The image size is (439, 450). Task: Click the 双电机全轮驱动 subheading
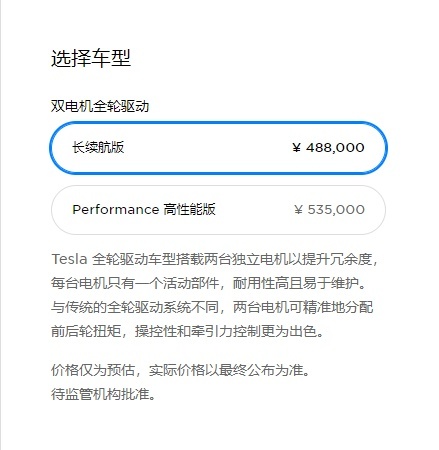click(x=100, y=106)
